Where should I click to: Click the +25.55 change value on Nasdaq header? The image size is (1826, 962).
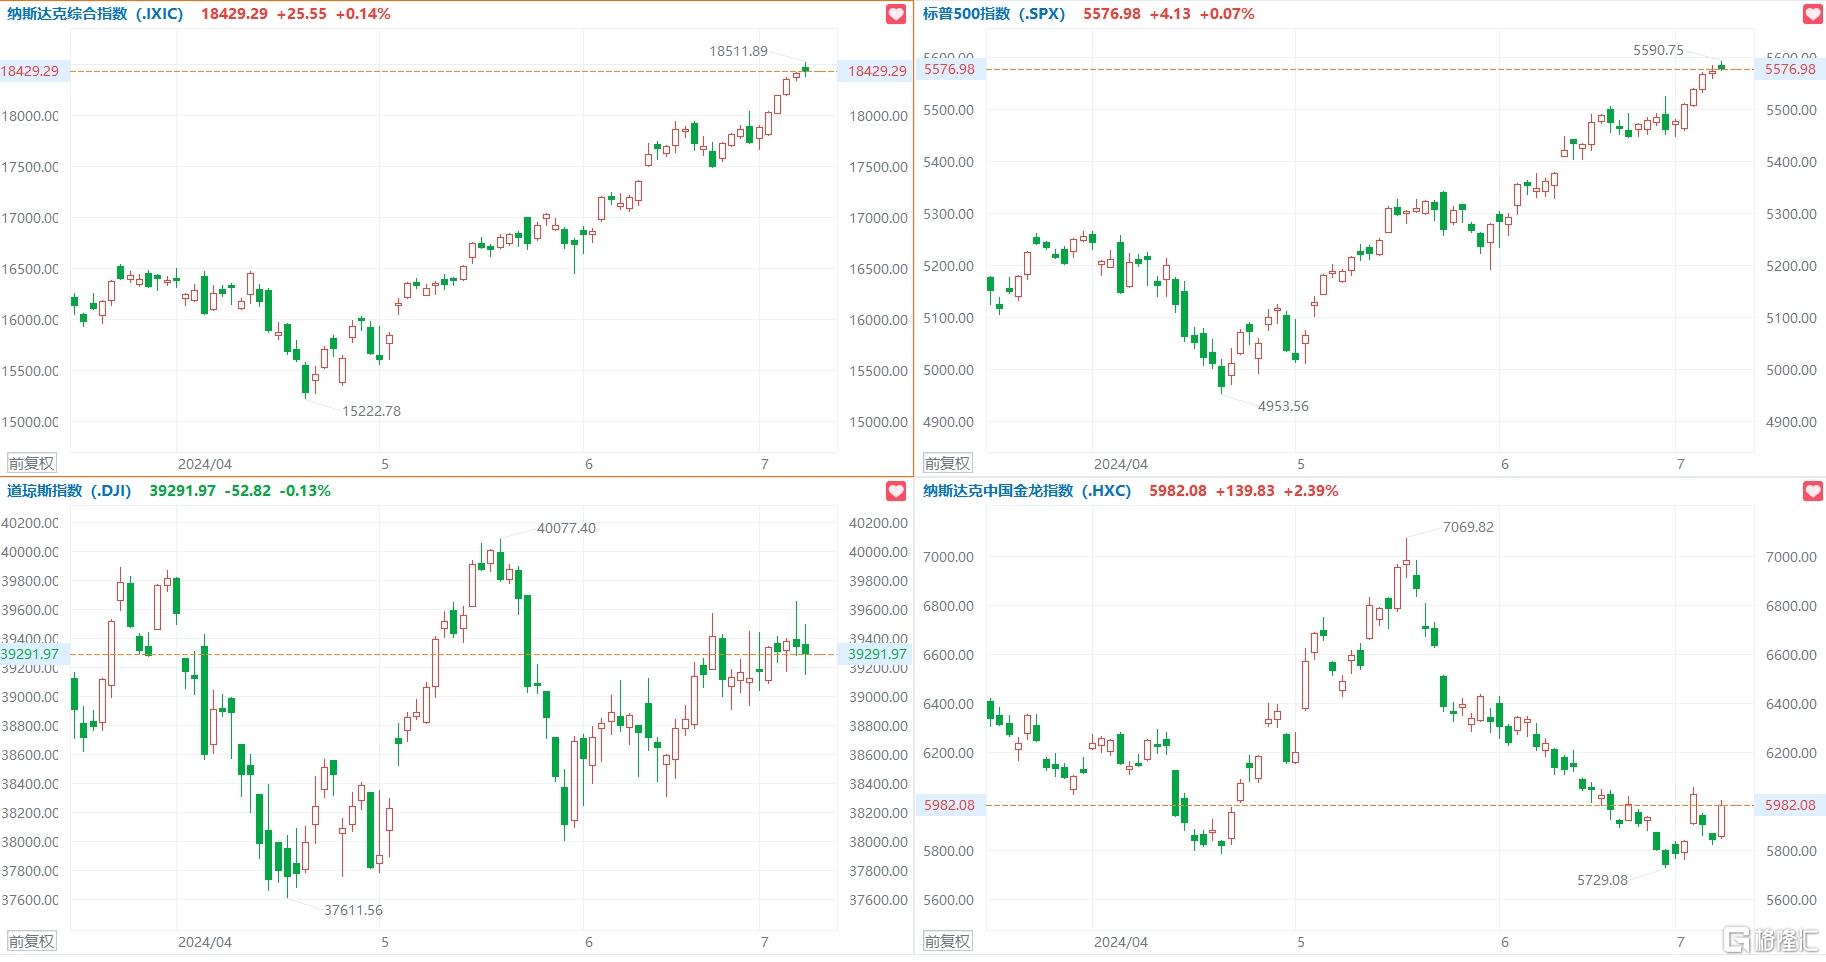(302, 14)
